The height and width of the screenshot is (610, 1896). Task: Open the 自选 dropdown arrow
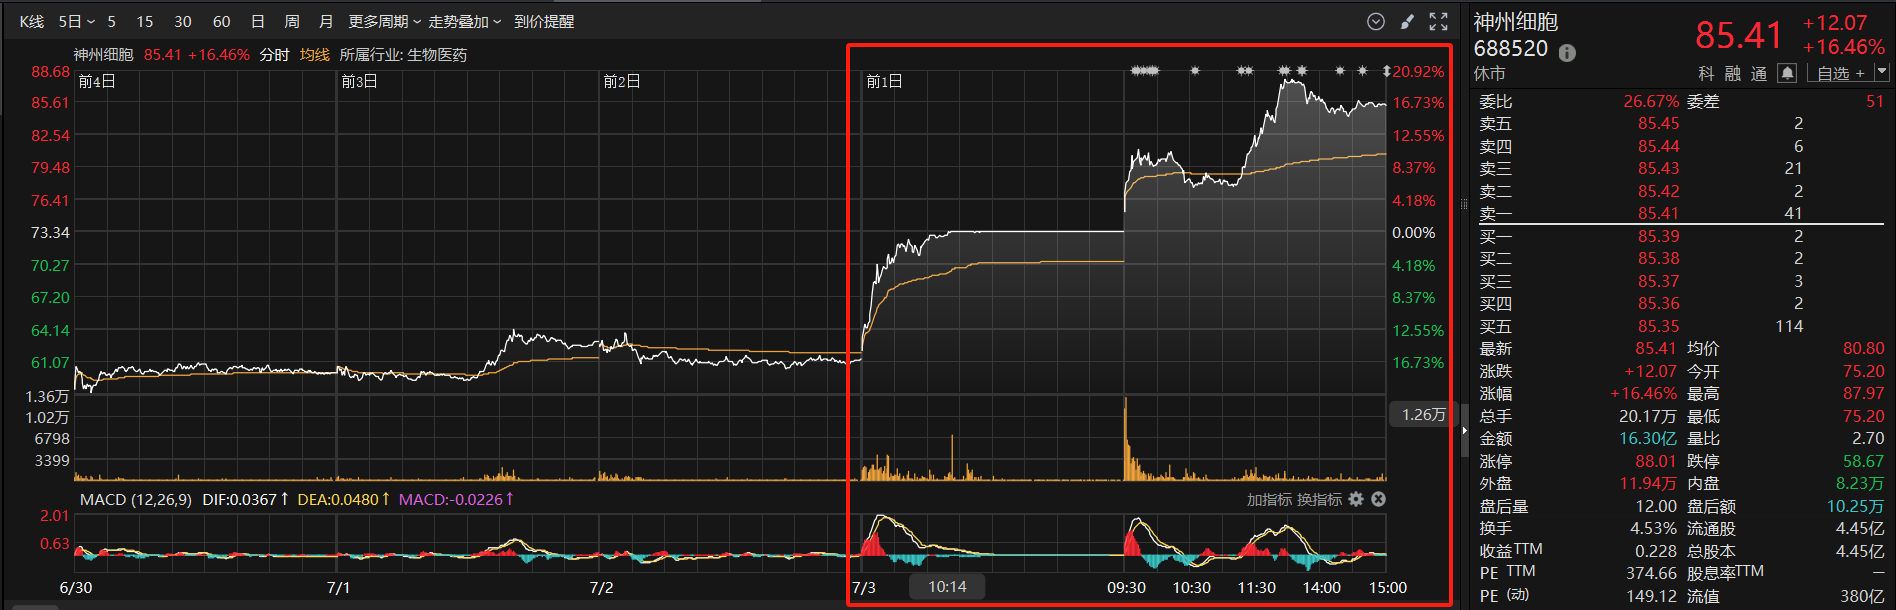(x=1881, y=72)
